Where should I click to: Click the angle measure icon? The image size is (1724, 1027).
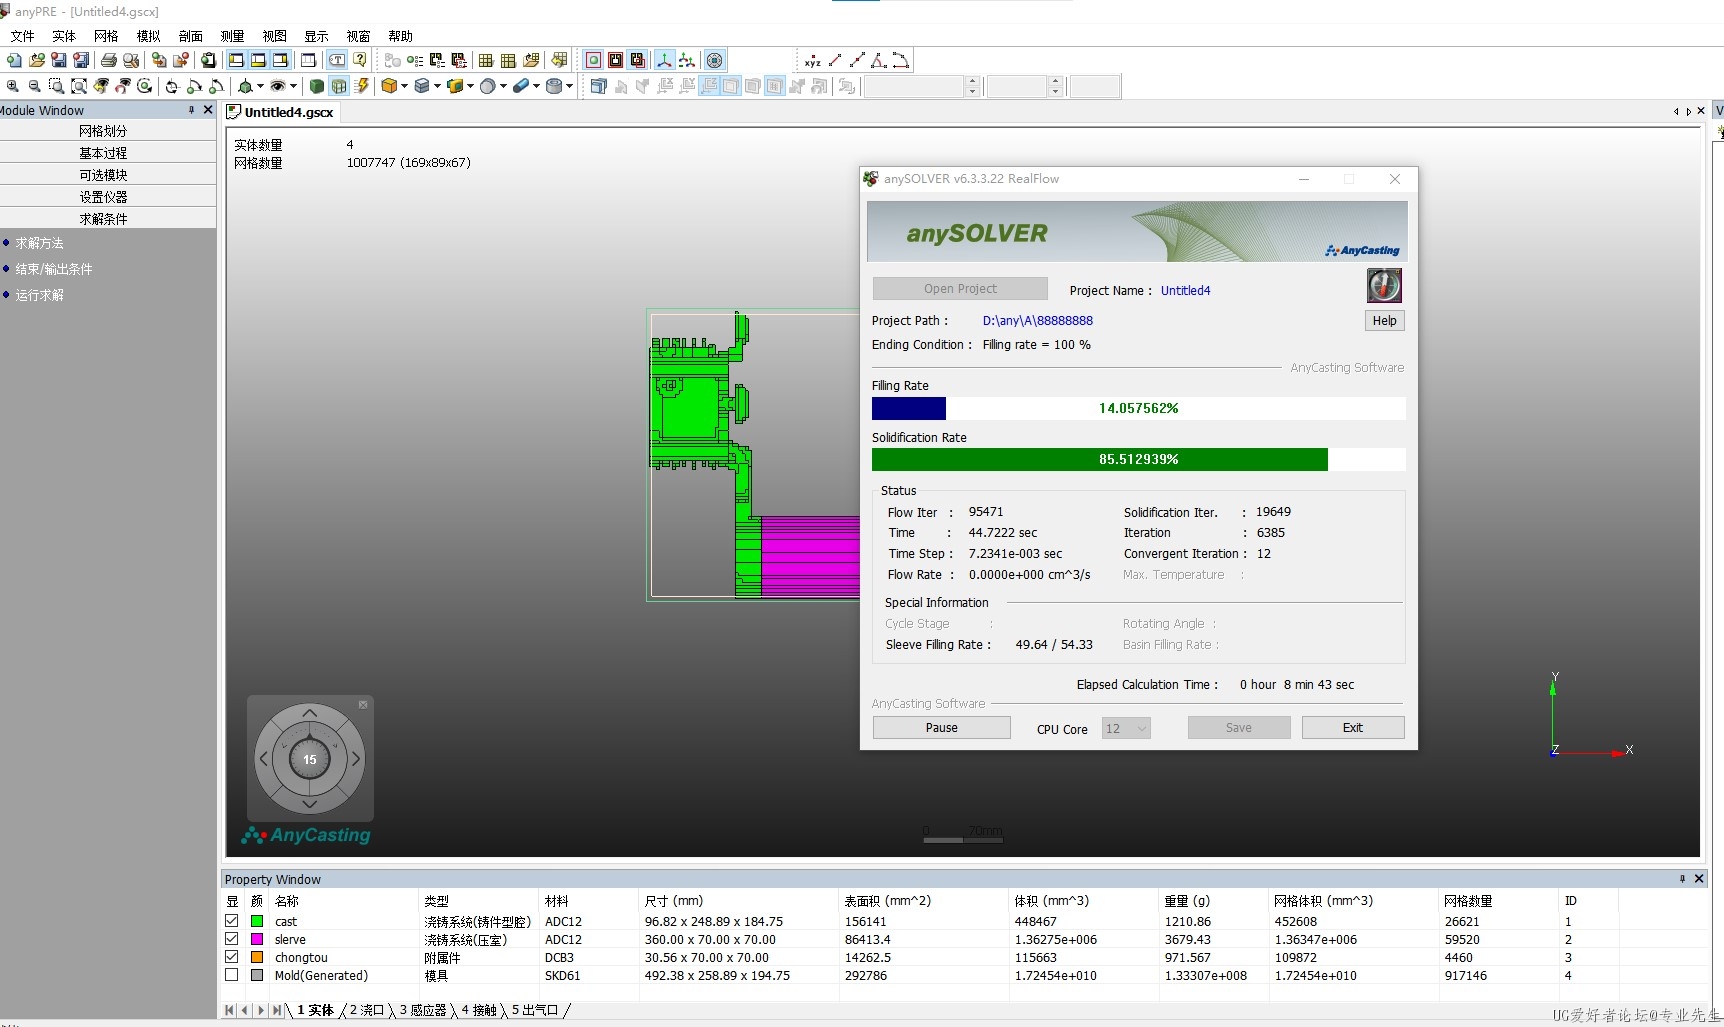tap(879, 60)
